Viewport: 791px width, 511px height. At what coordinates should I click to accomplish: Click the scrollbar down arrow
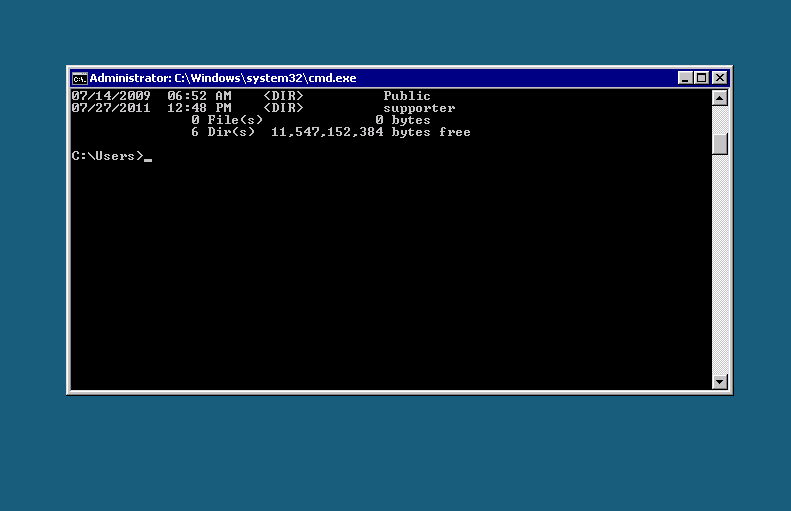720,381
